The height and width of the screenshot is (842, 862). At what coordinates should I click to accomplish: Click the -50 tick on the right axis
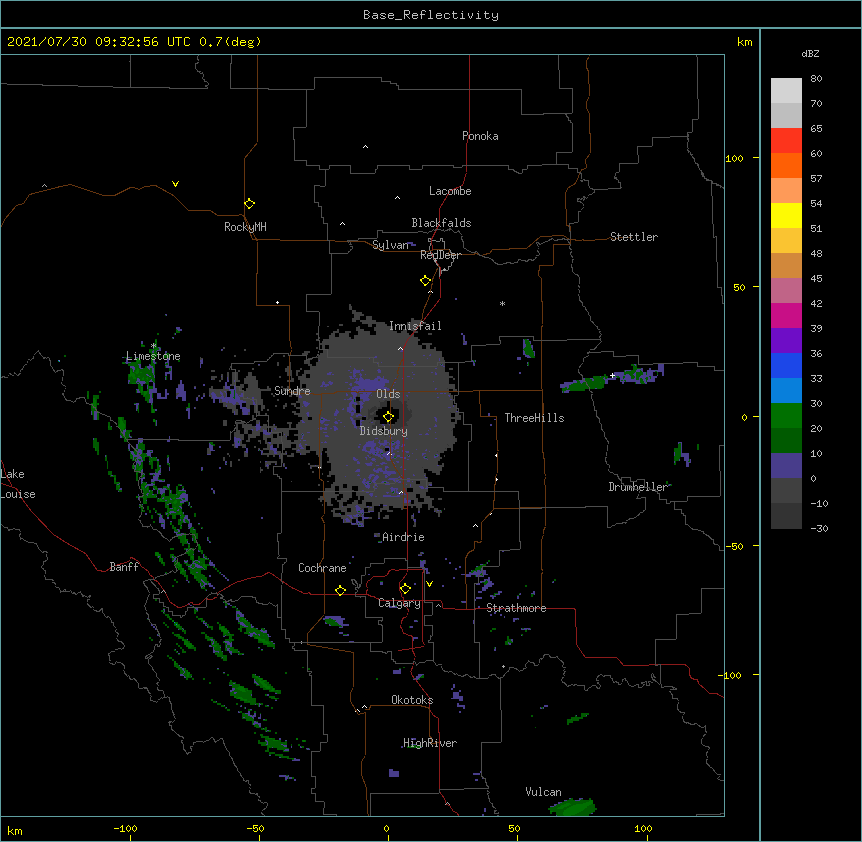(x=734, y=546)
